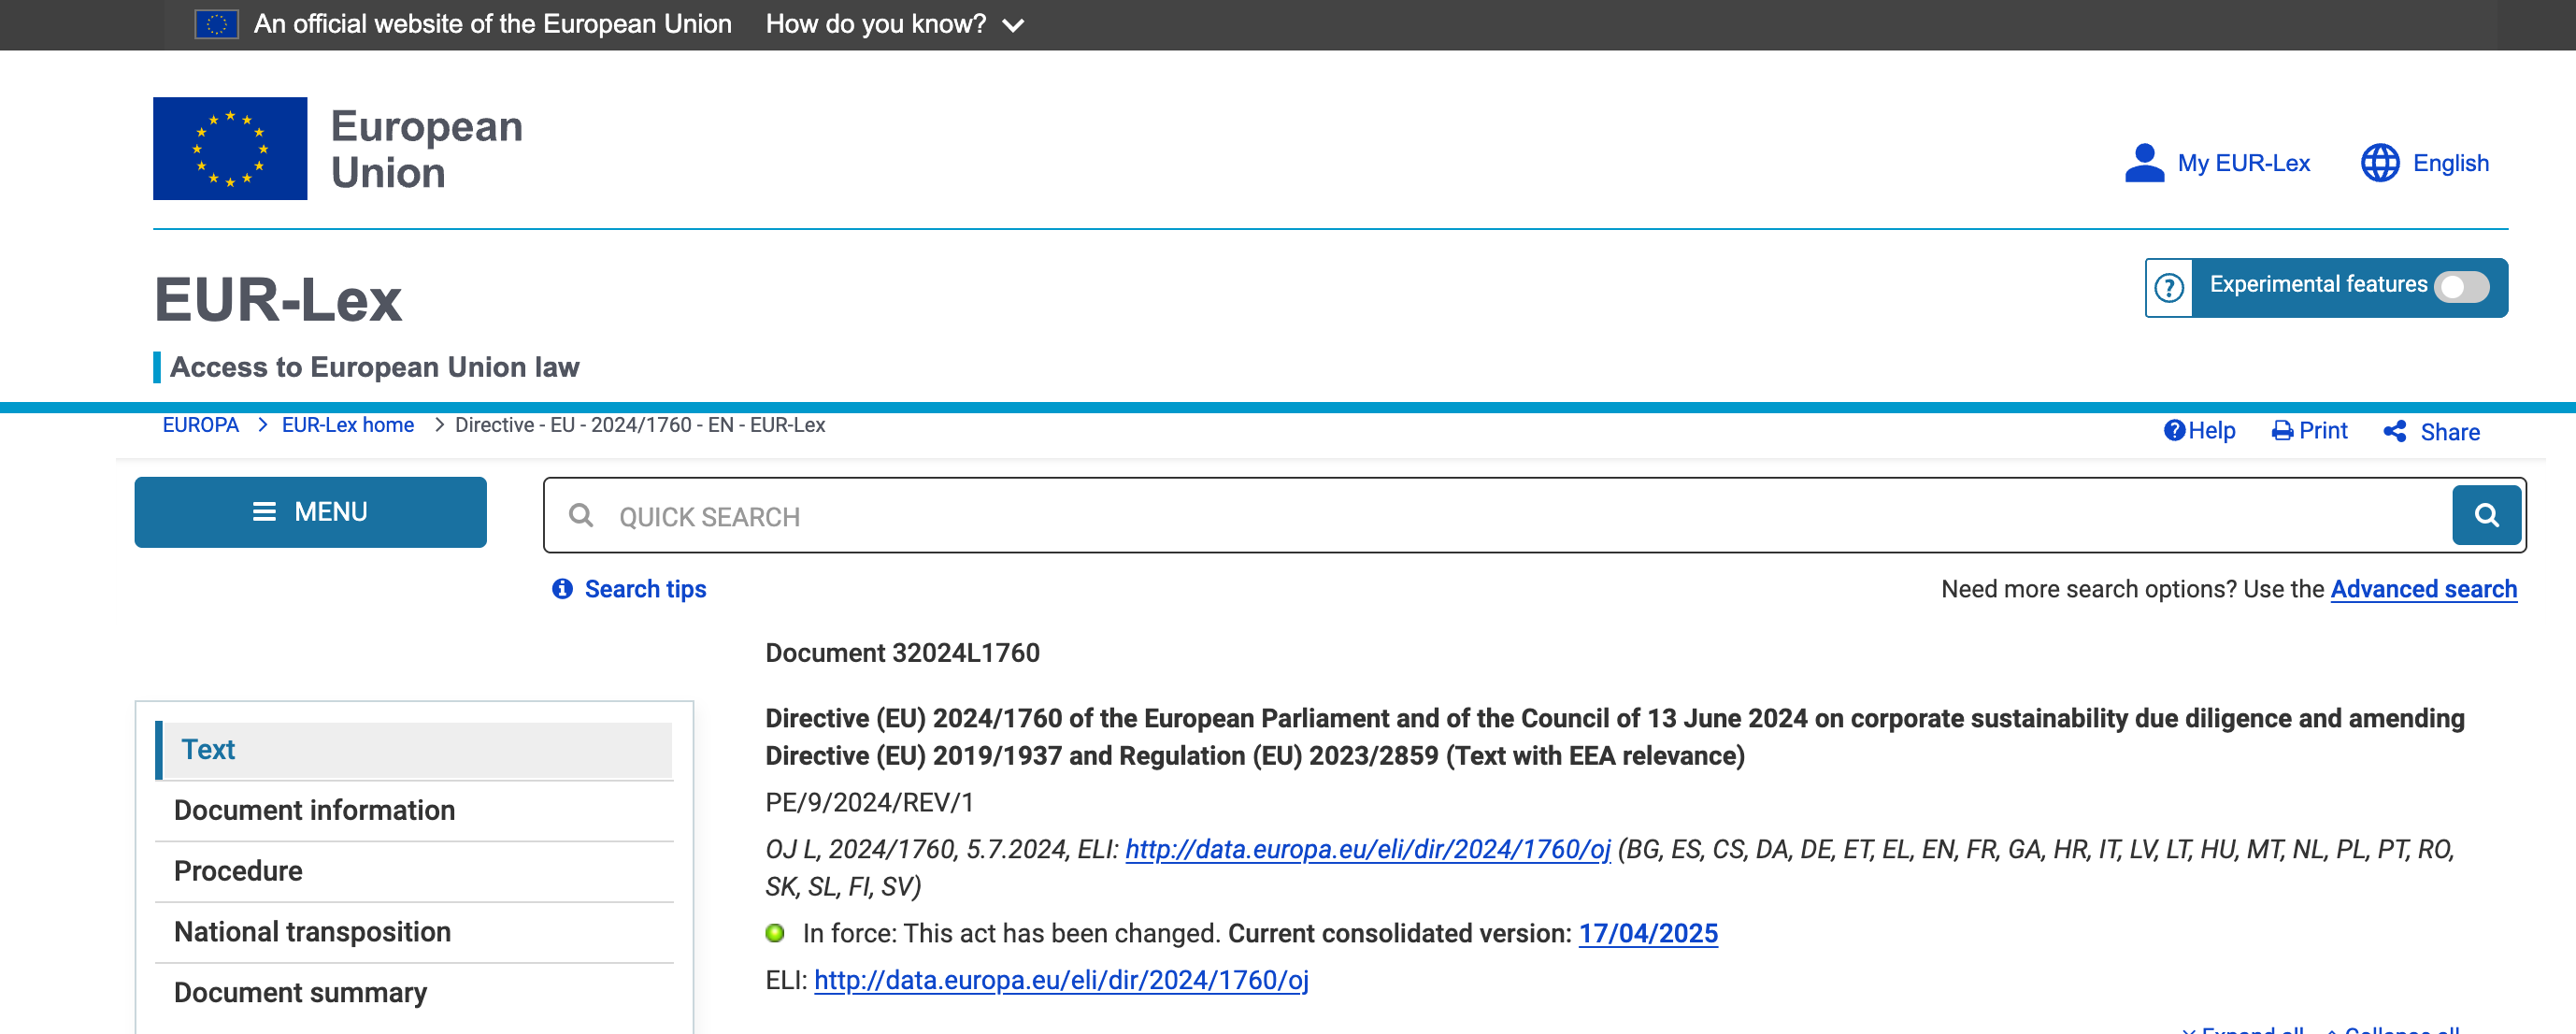
Task: Click the Print printer icon
Action: [x=2281, y=431]
